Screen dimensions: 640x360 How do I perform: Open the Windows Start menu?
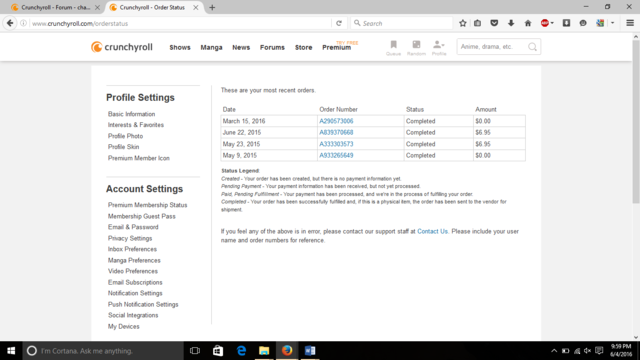point(11,351)
